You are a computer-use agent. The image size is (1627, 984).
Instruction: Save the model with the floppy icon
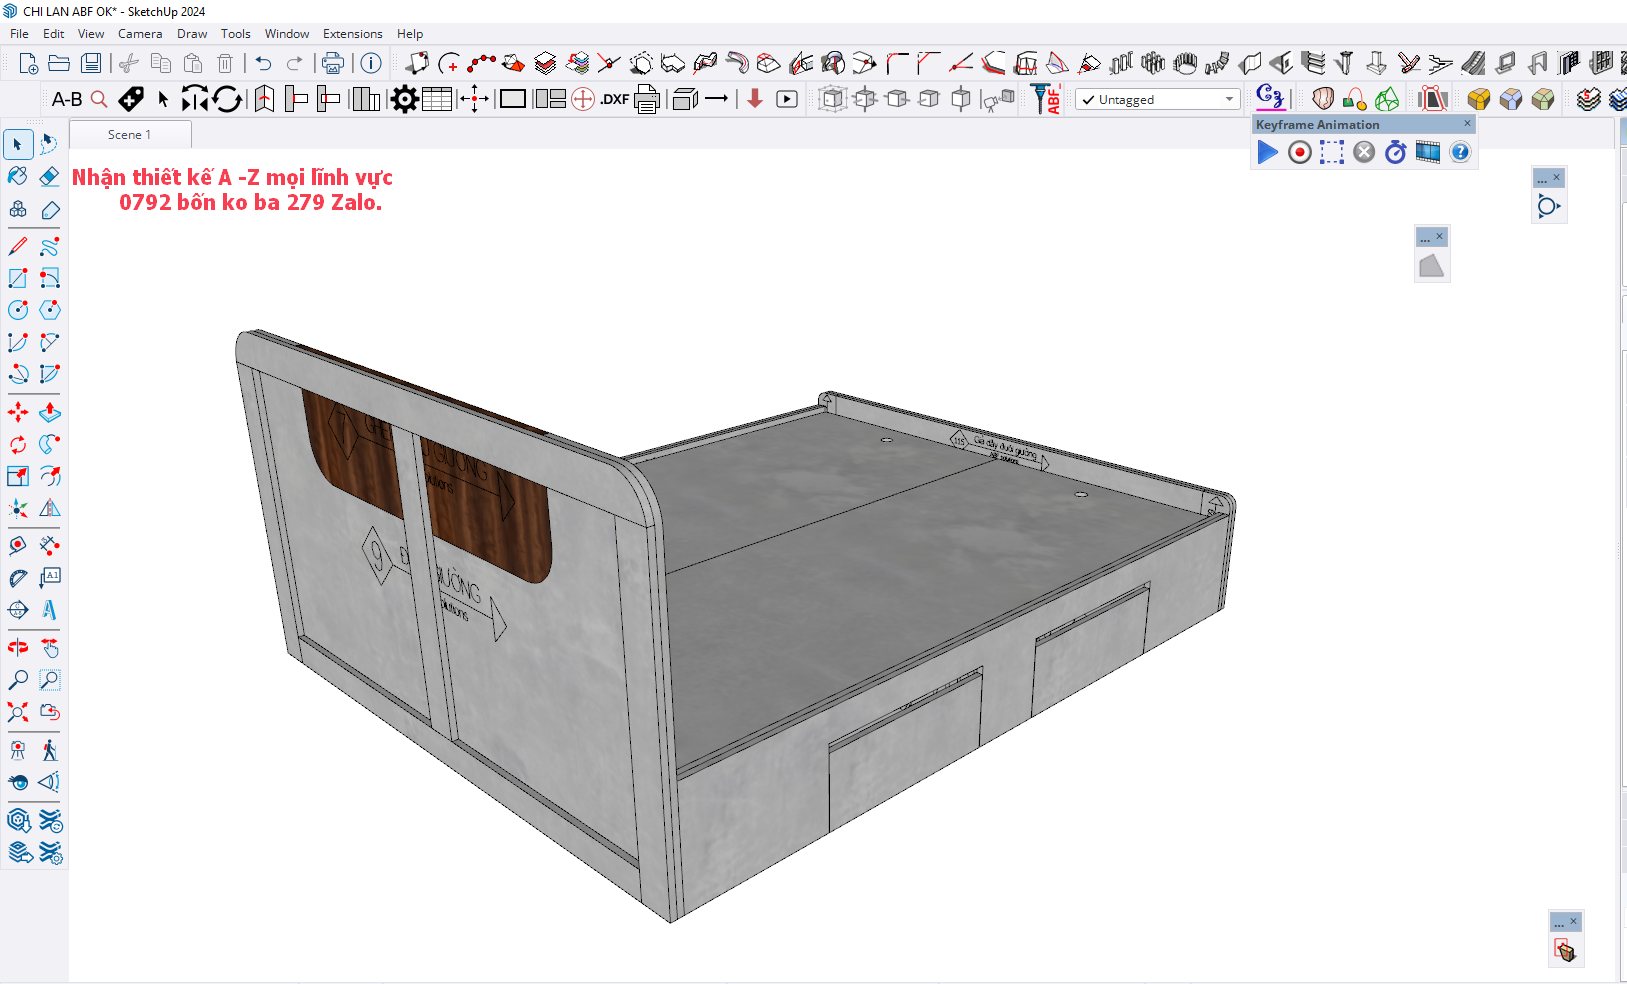[x=91, y=64]
